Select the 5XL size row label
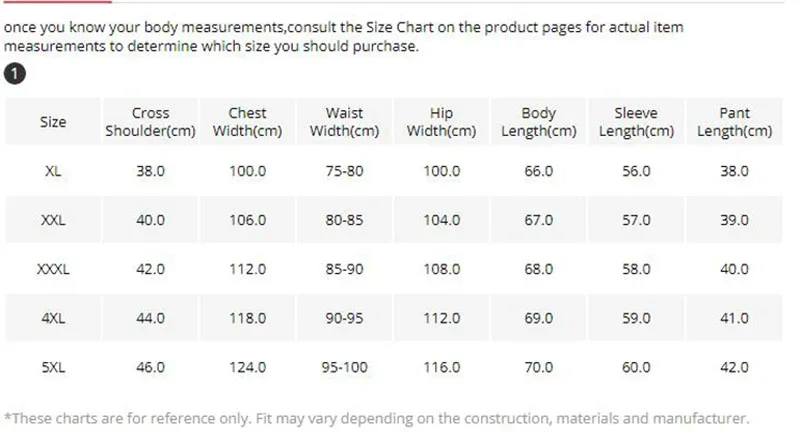This screenshot has width=800, height=442. (x=53, y=367)
